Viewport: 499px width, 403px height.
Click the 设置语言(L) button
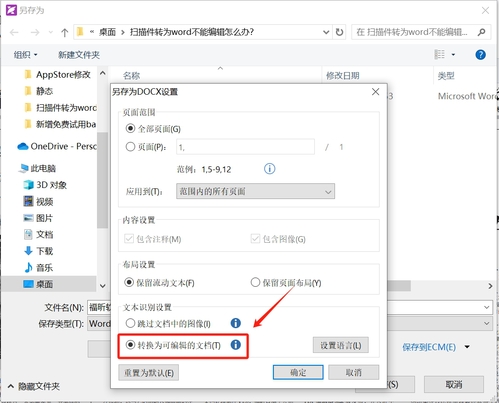[341, 345]
